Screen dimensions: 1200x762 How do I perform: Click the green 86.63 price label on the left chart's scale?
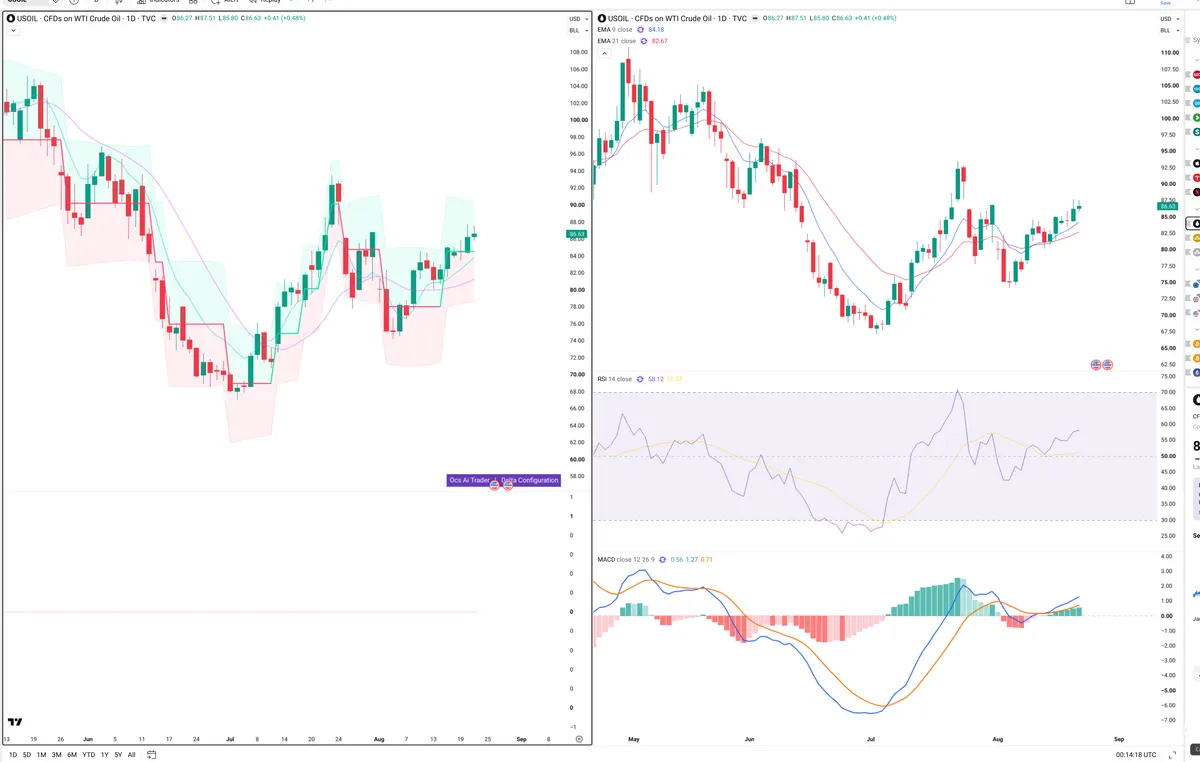pyautogui.click(x=576, y=234)
